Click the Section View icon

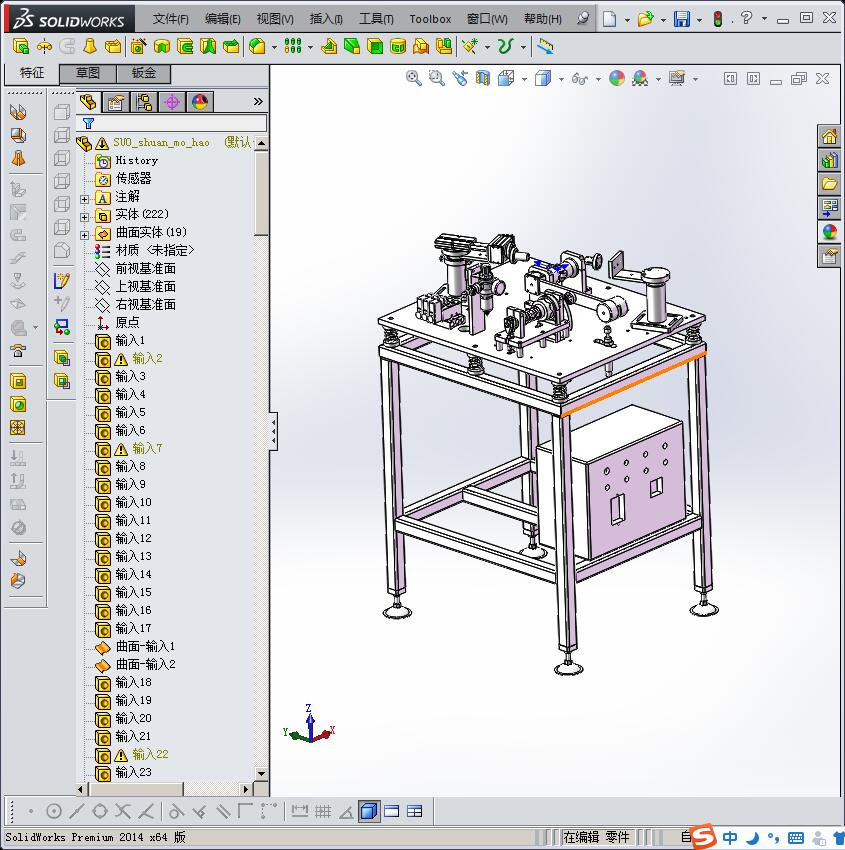coord(482,78)
